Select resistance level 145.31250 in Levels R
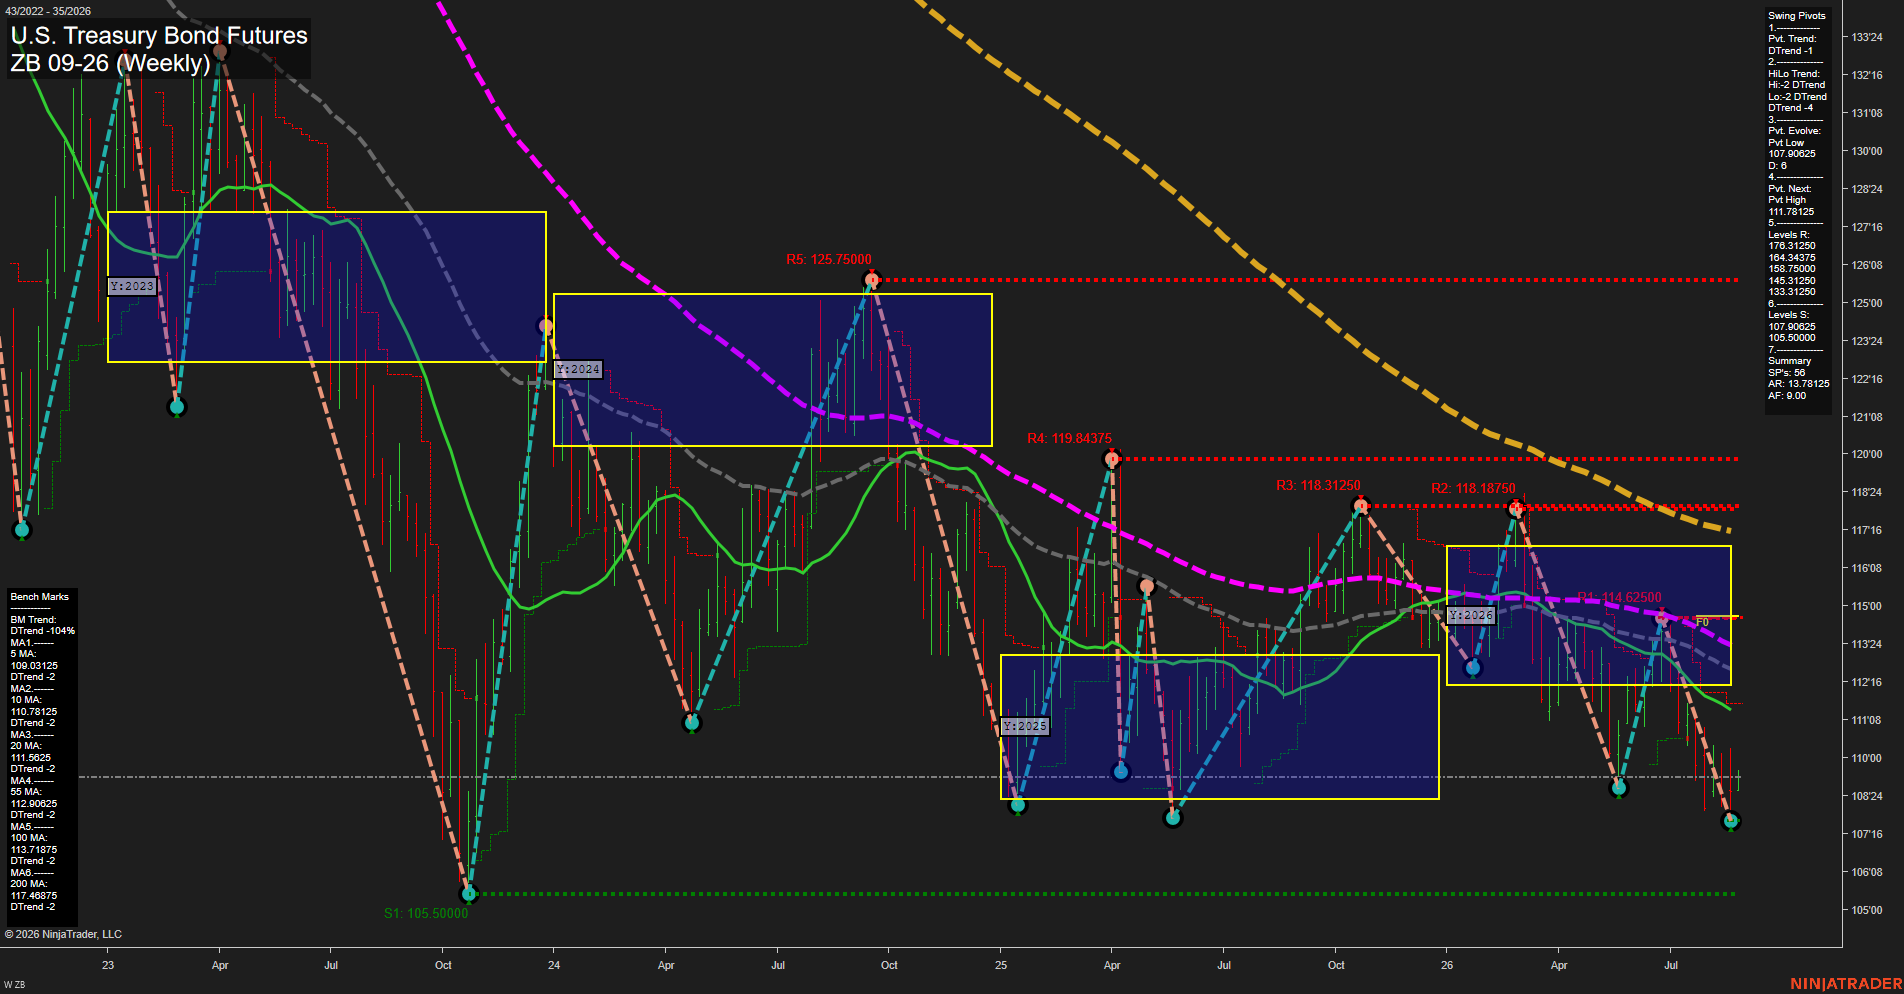The image size is (1904, 994). click(x=1791, y=281)
